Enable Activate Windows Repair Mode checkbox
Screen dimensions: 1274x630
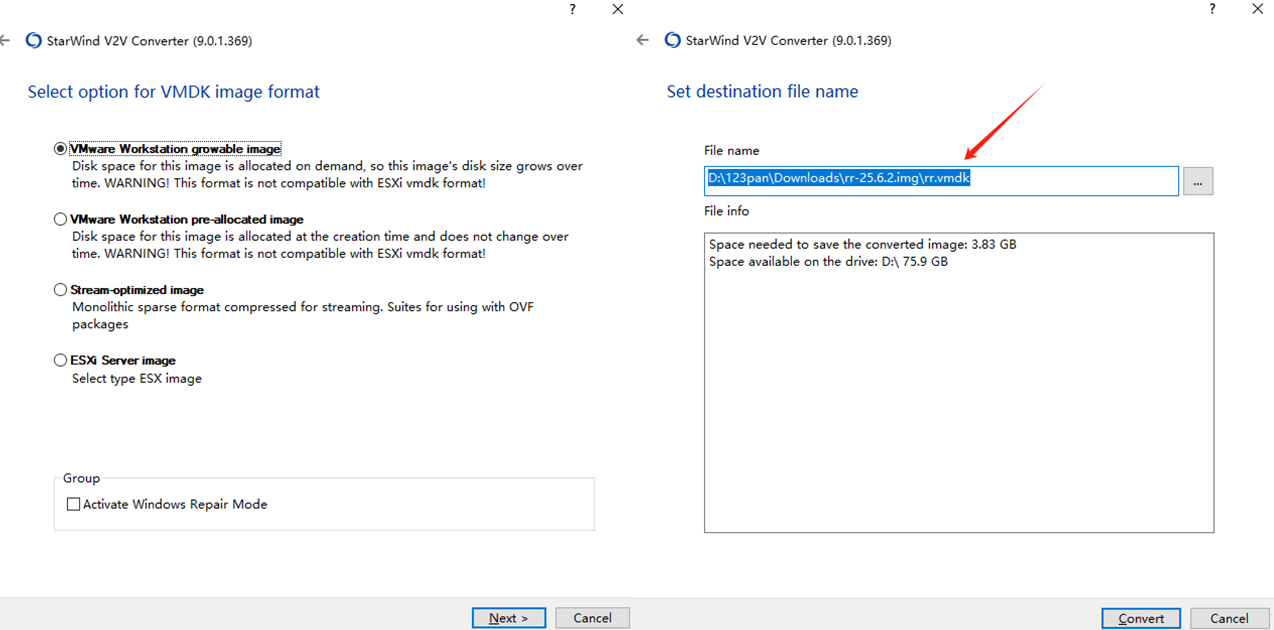tap(73, 505)
